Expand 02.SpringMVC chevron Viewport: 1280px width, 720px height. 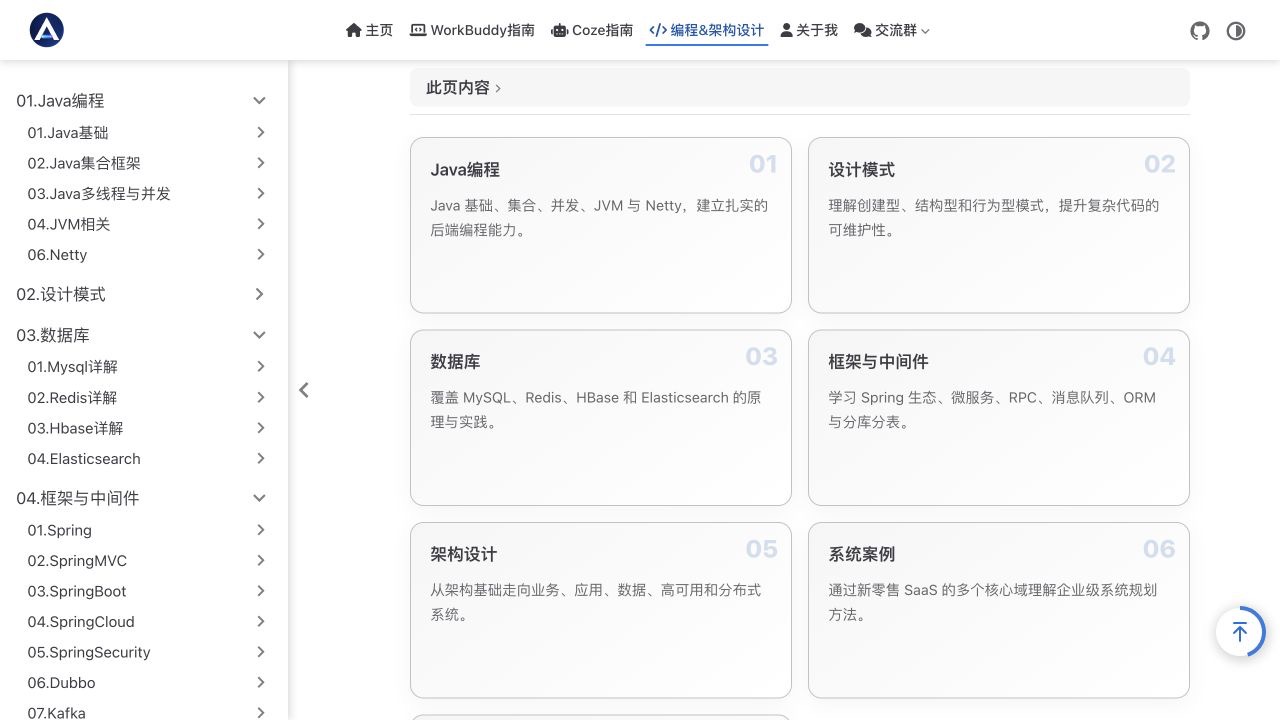click(x=260, y=560)
